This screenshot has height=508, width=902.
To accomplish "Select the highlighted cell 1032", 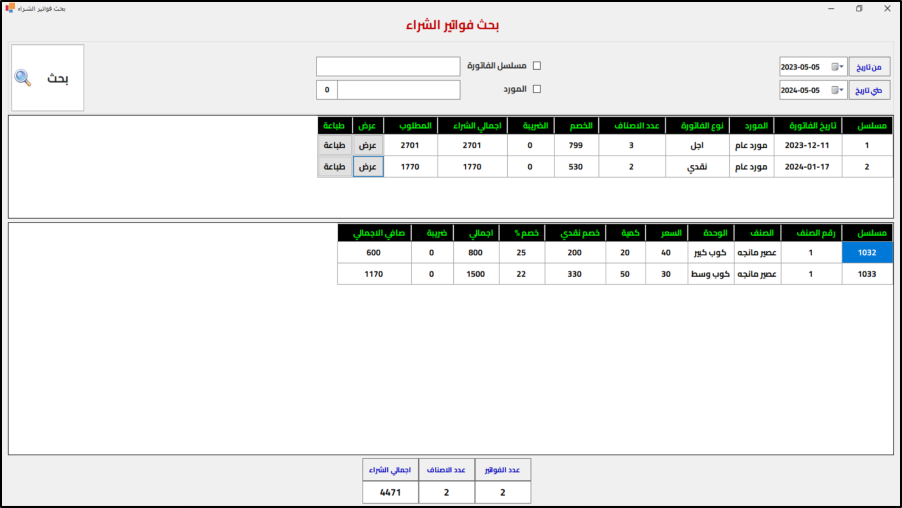I will point(867,253).
